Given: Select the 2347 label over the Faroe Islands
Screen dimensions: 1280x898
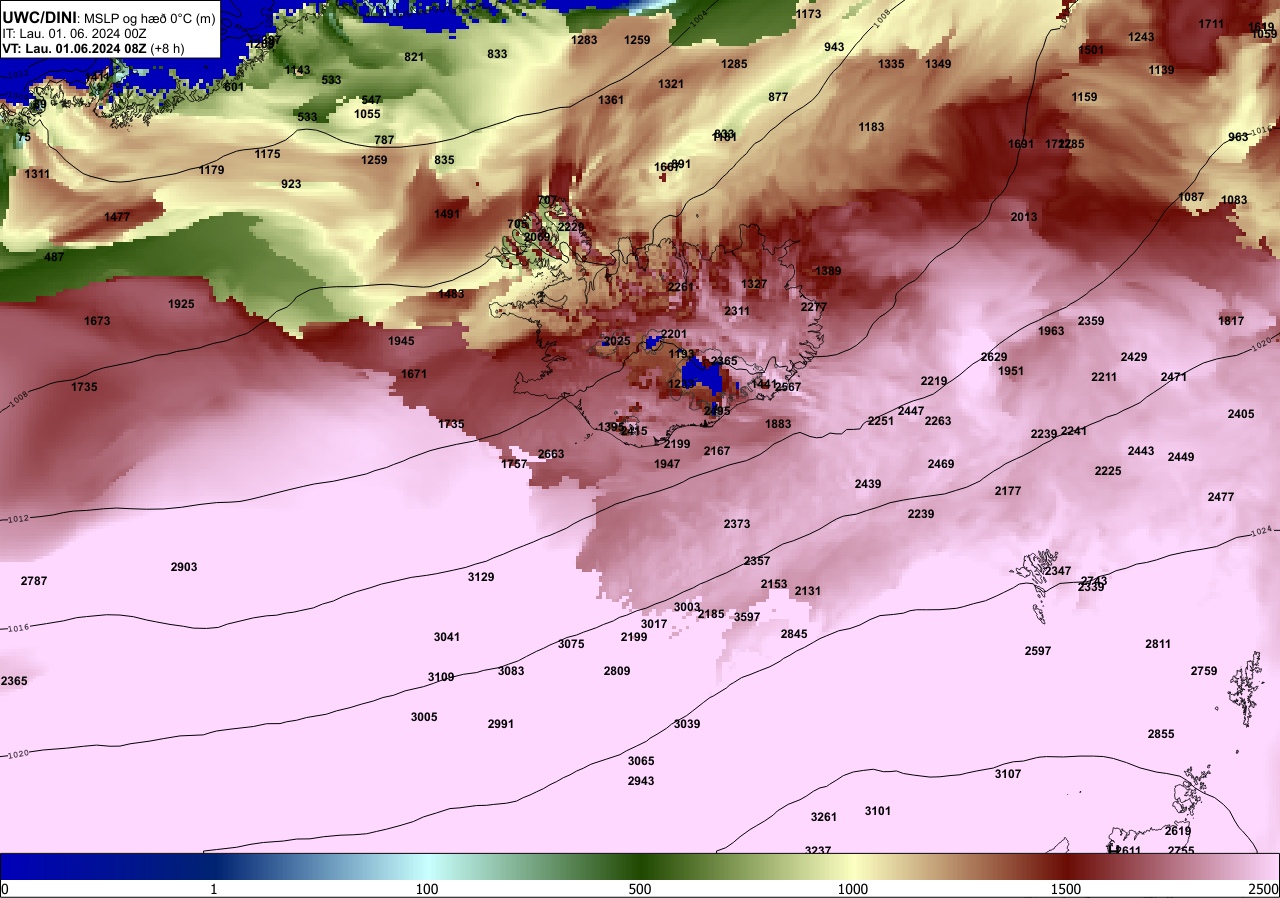Looking at the screenshot, I should [x=1057, y=571].
